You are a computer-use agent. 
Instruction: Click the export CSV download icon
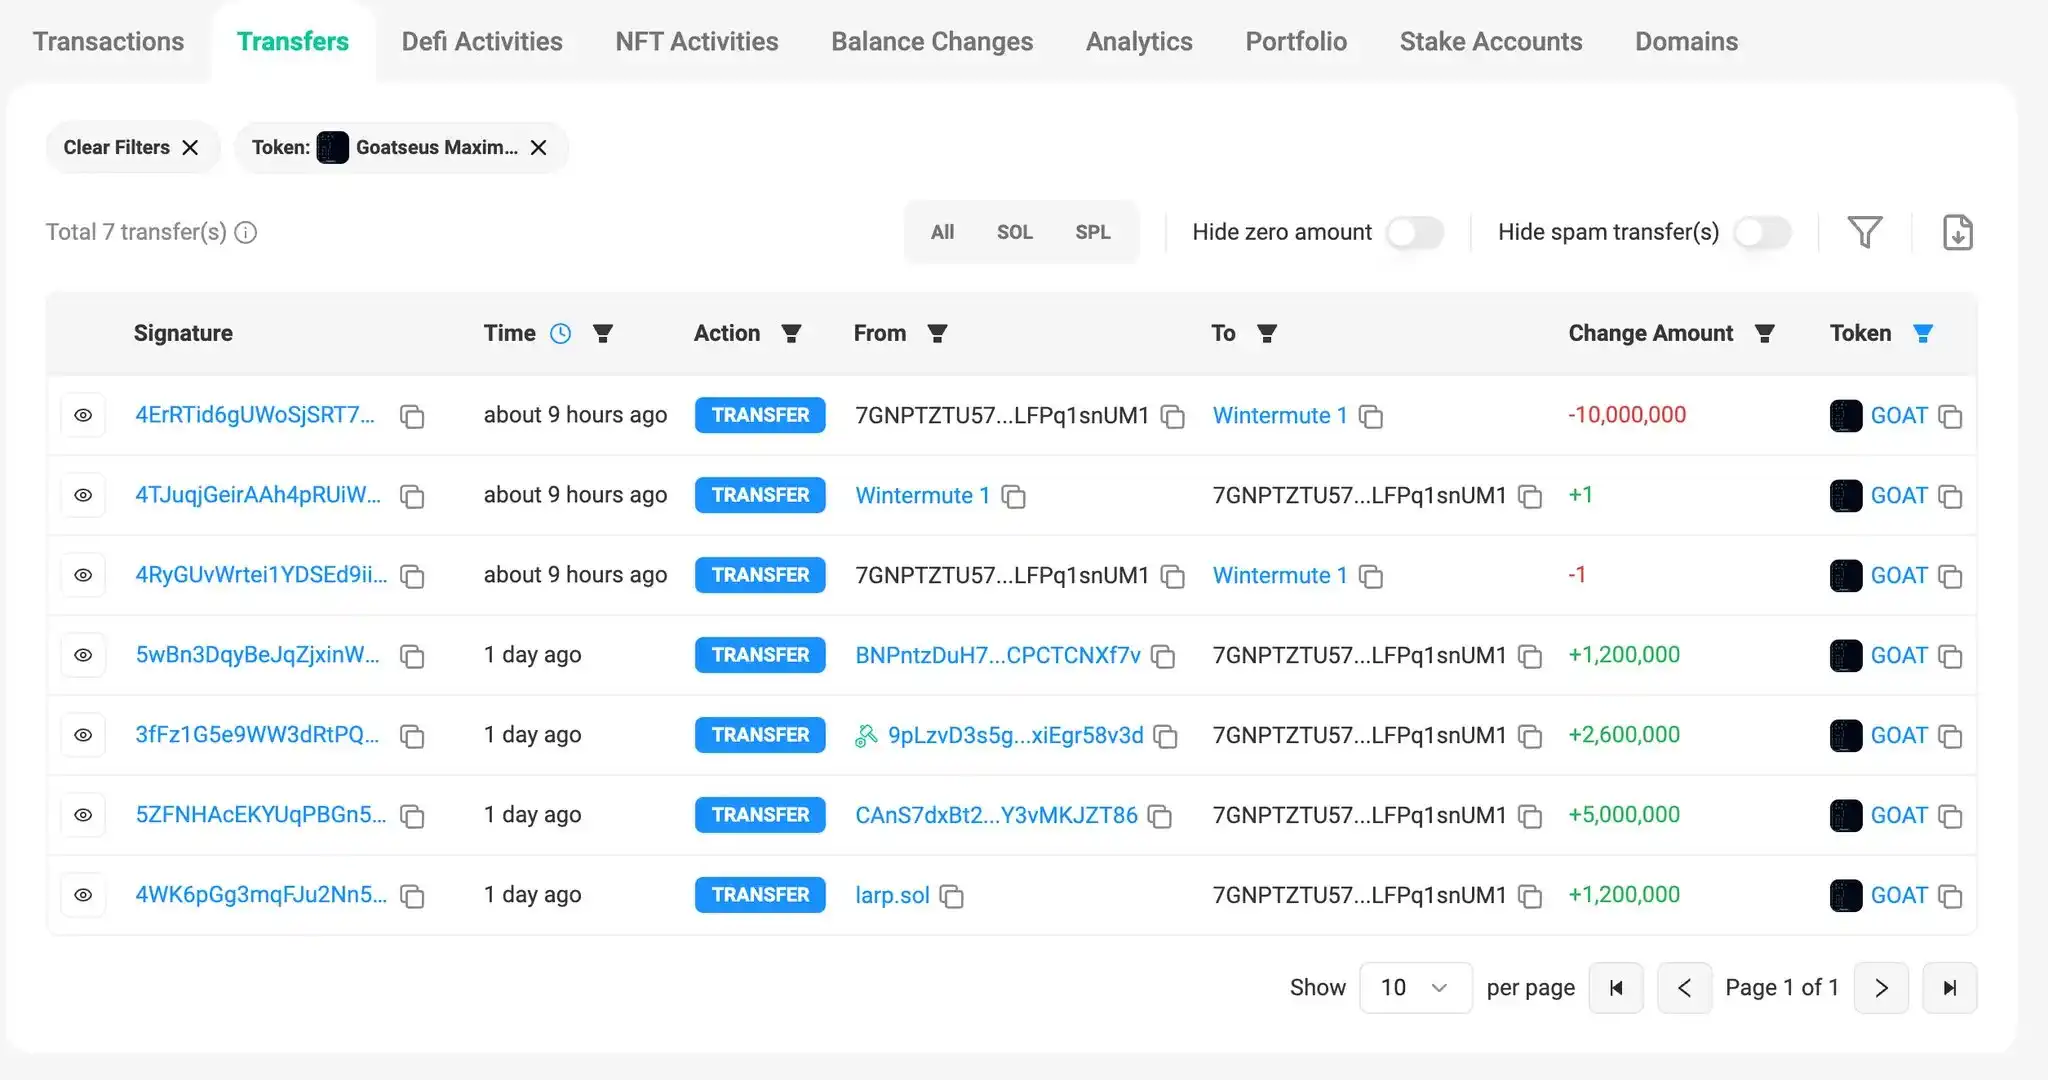pos(1957,232)
